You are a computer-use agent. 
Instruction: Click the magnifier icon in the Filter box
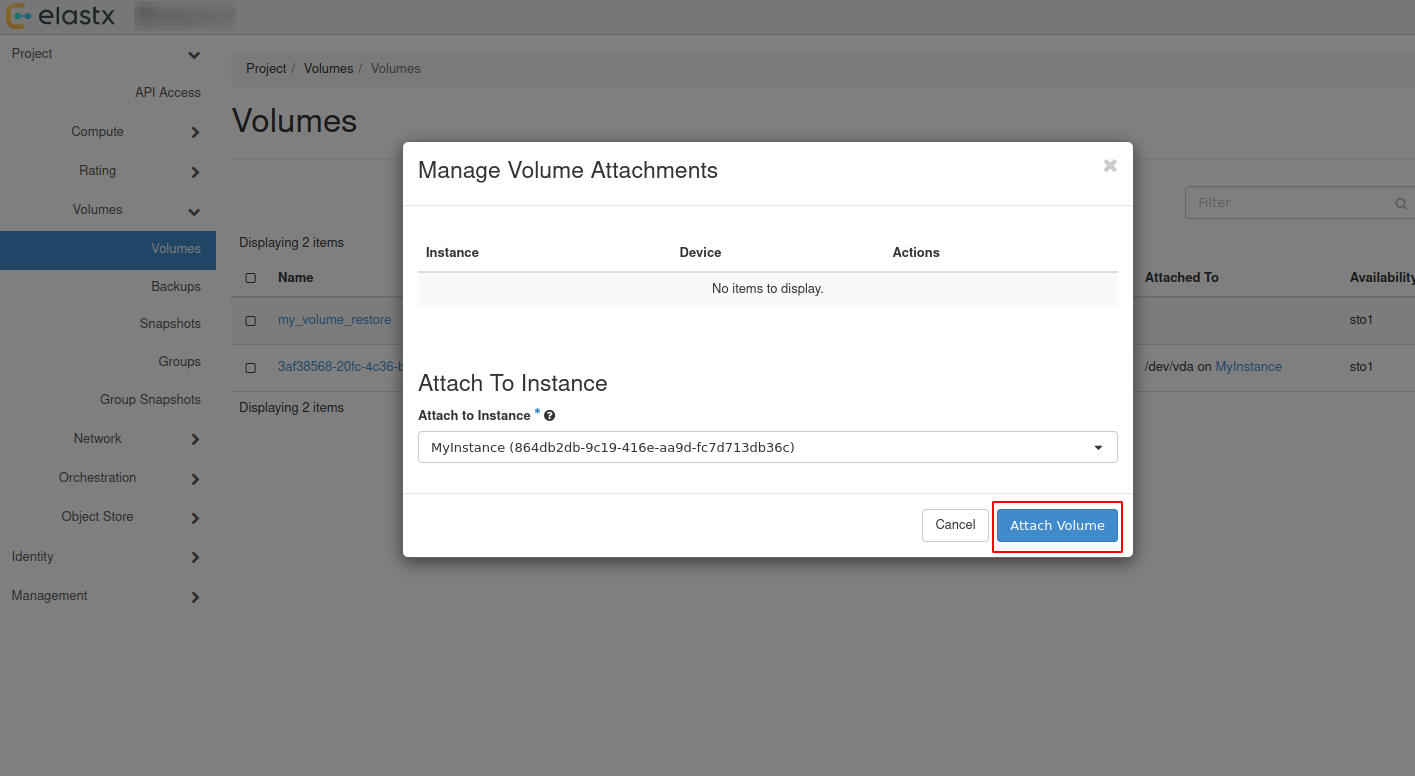coord(1399,202)
